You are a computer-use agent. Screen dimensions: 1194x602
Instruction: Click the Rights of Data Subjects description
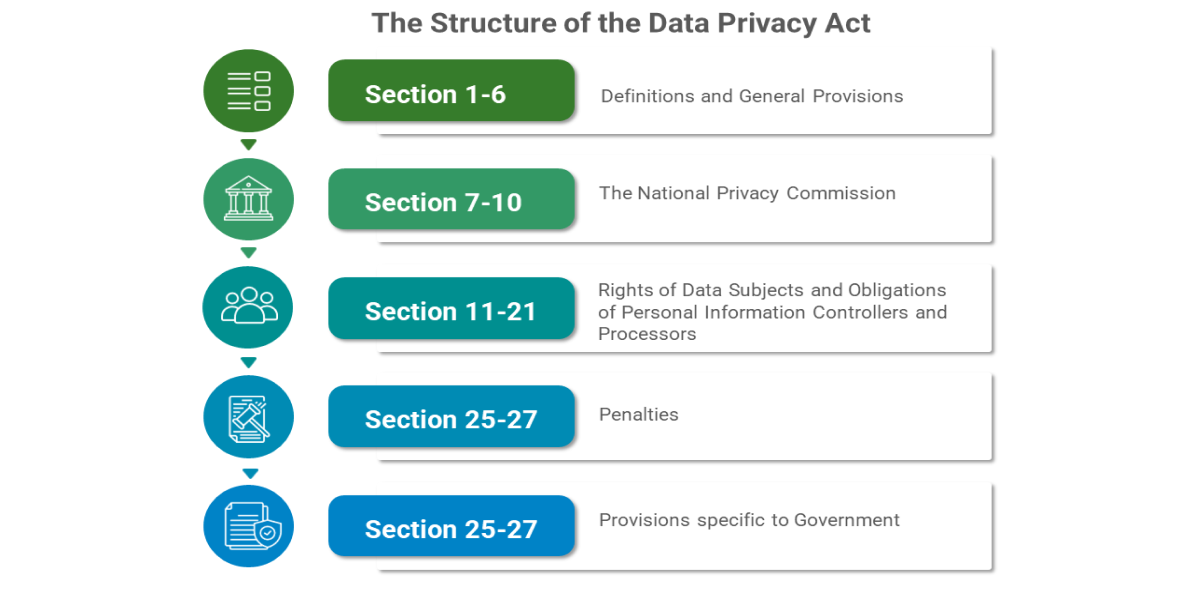click(772, 312)
